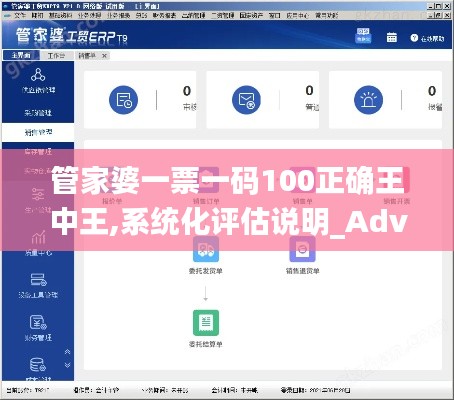Click the 管家婆 工贸ERP logo
454x400 pixels.
[71, 36]
